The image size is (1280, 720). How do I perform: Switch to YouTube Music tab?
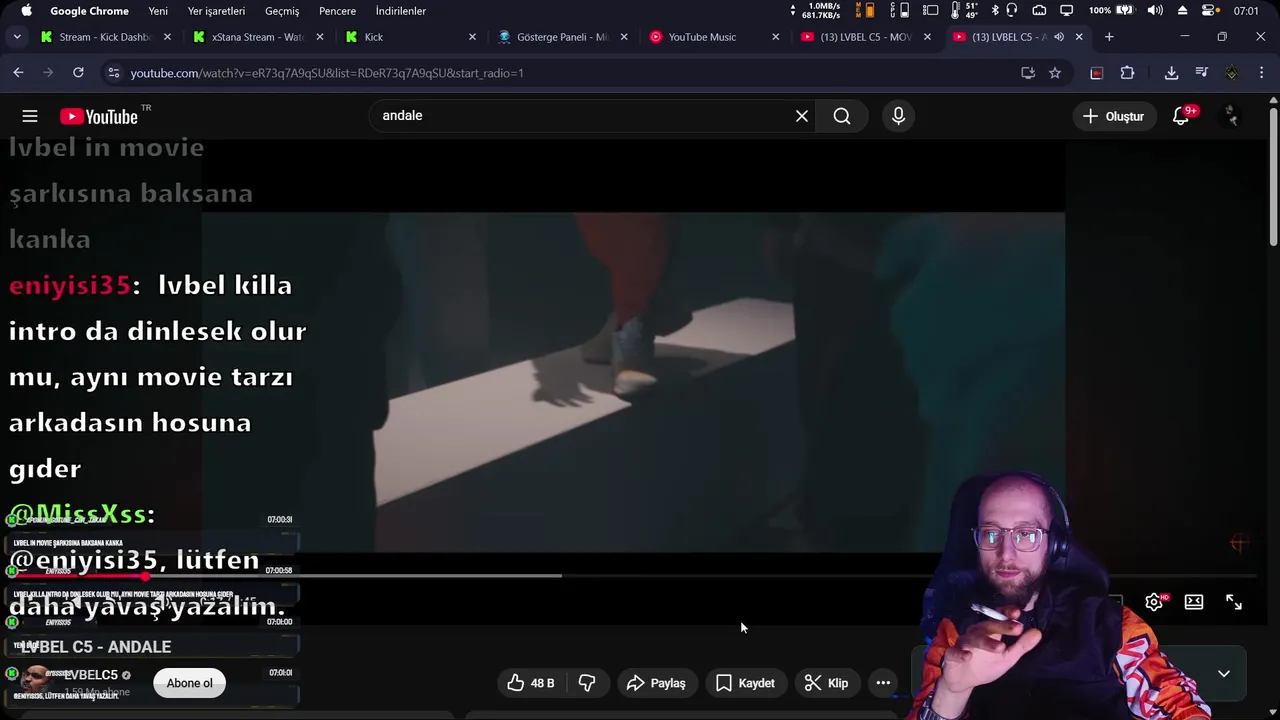coord(713,37)
